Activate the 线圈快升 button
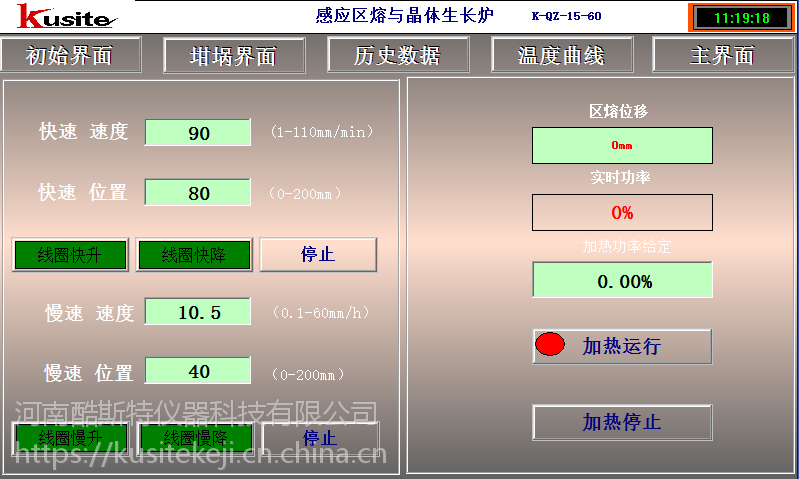The width and height of the screenshot is (799, 479). (70, 255)
